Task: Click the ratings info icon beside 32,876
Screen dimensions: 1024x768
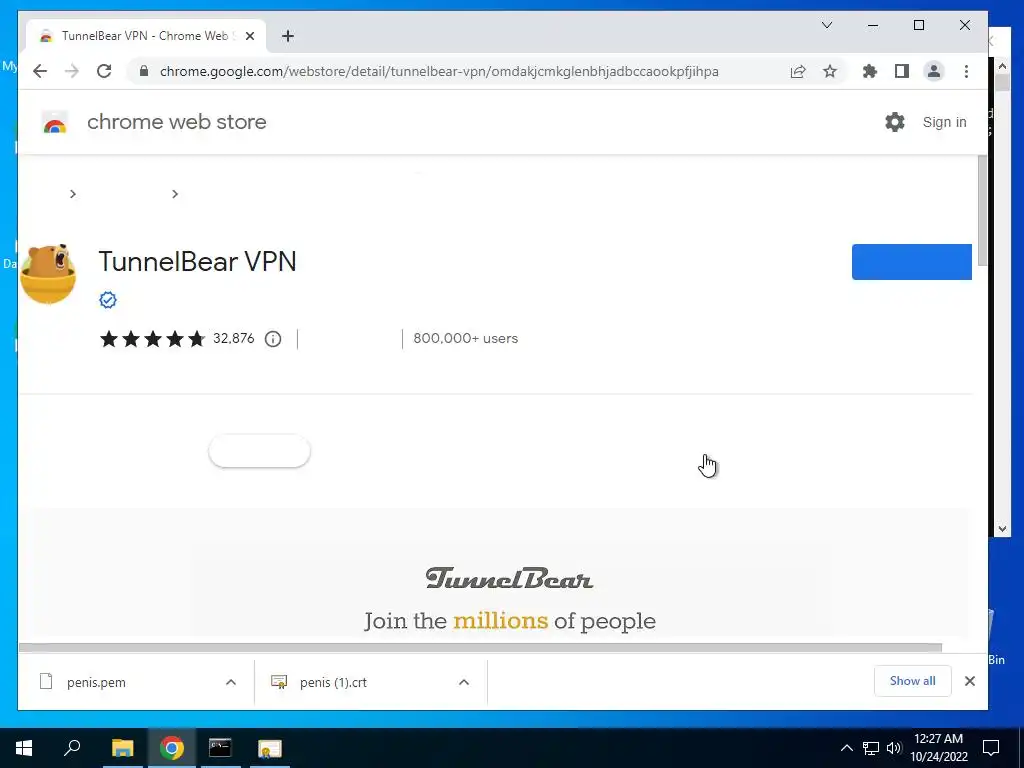Action: [x=273, y=339]
